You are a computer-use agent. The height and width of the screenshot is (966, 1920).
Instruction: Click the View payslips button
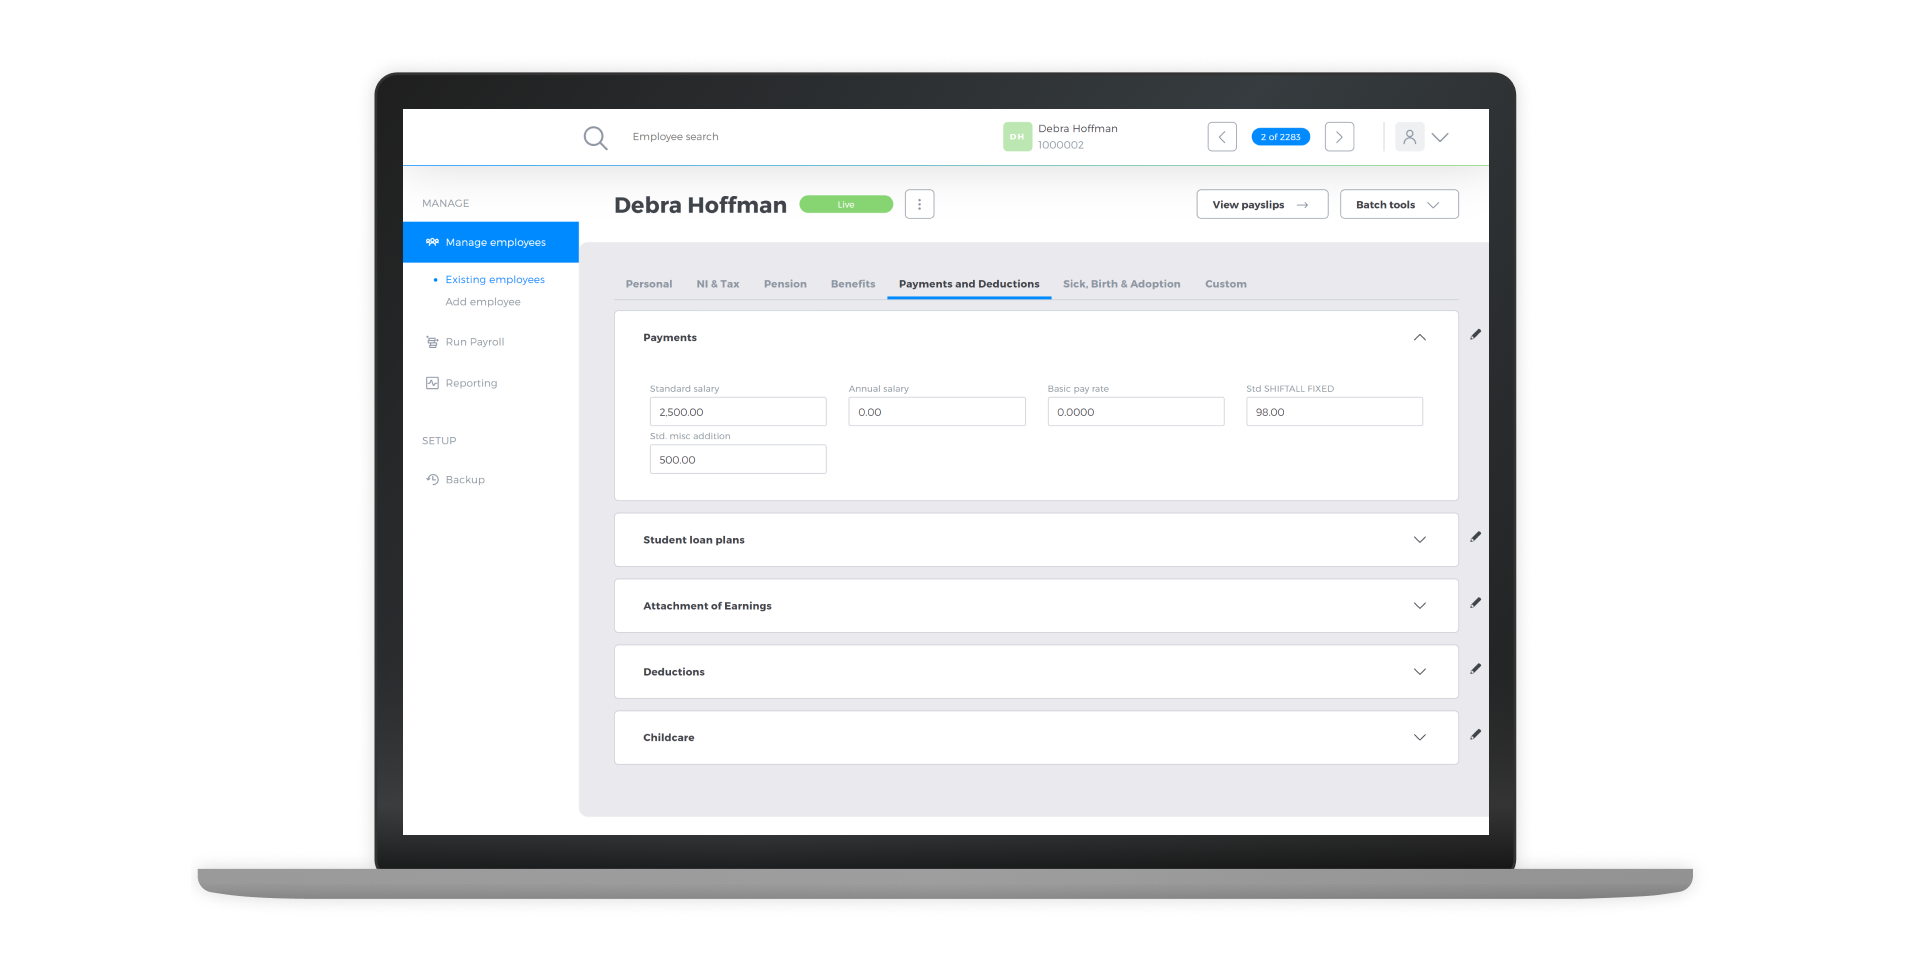1261,205
